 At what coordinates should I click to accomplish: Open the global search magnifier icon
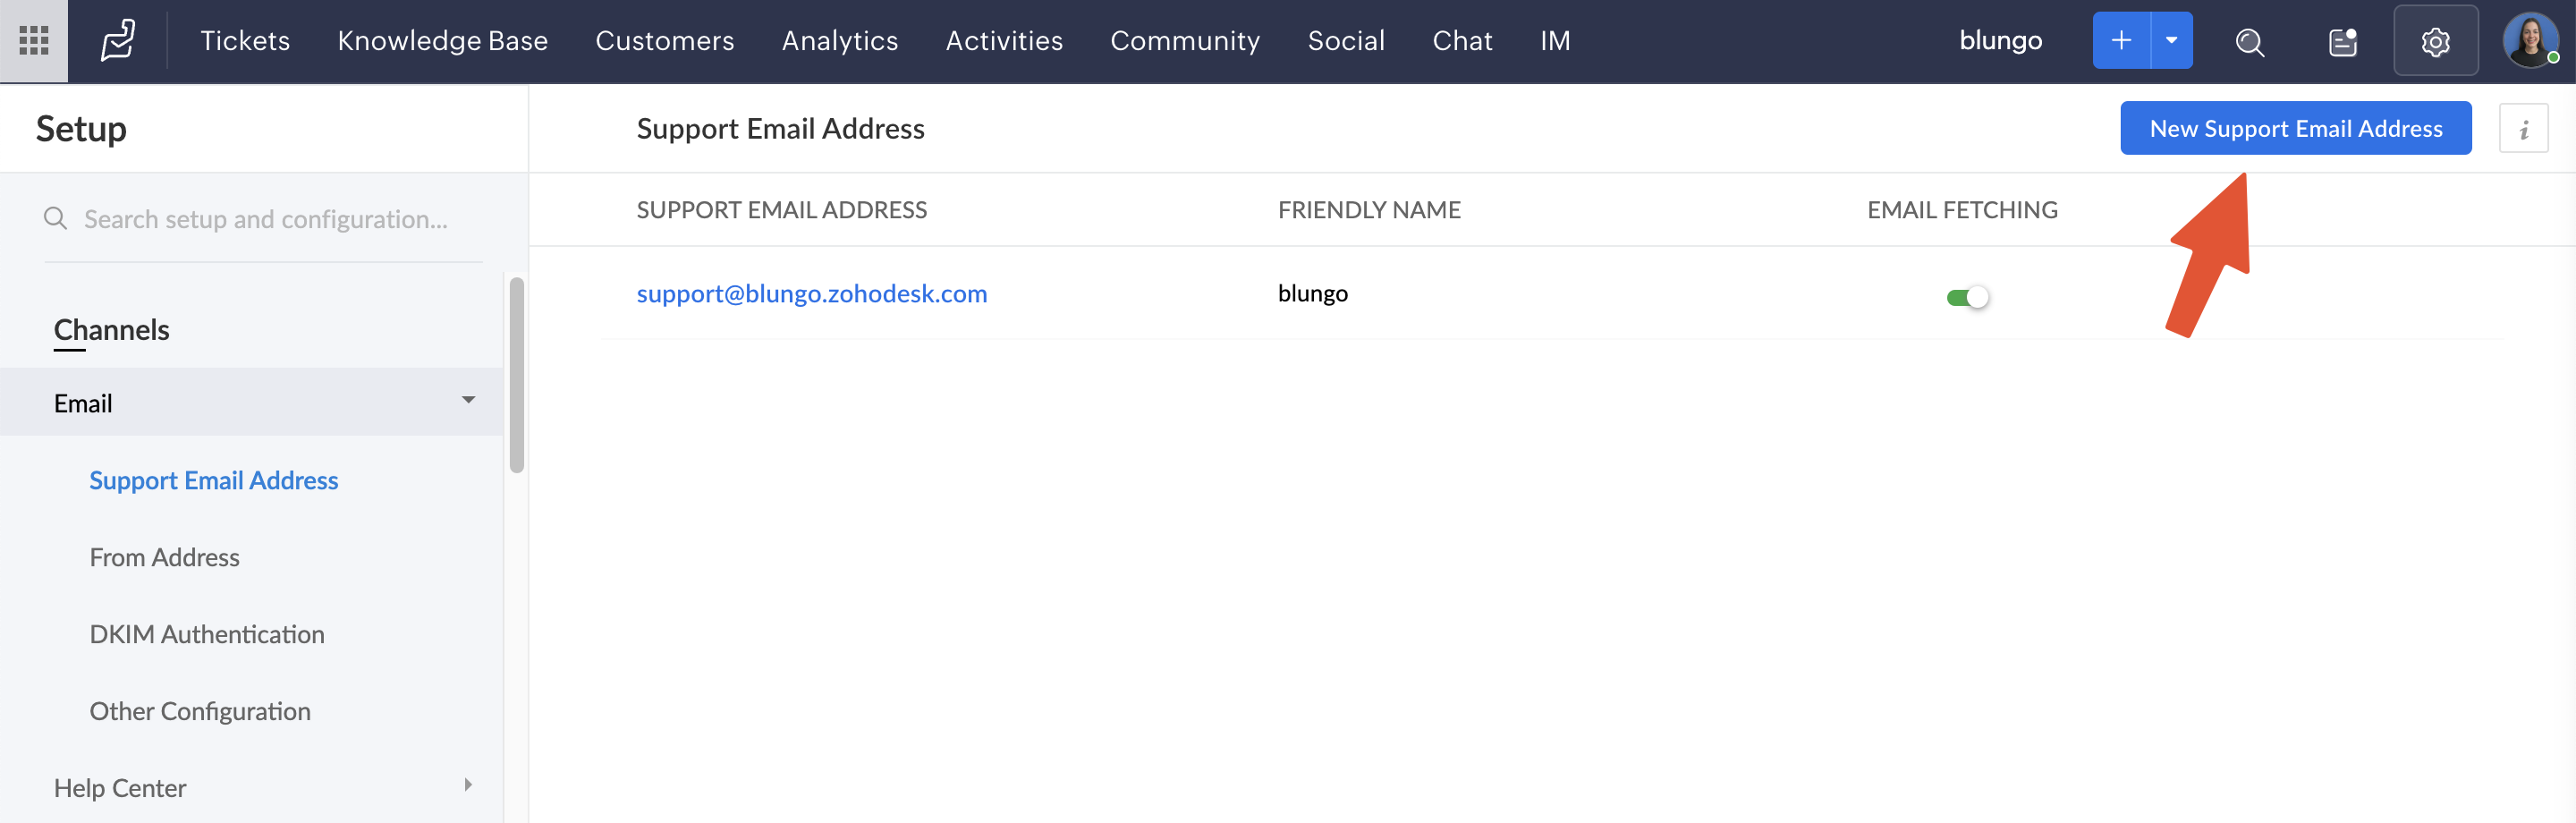pyautogui.click(x=2249, y=42)
